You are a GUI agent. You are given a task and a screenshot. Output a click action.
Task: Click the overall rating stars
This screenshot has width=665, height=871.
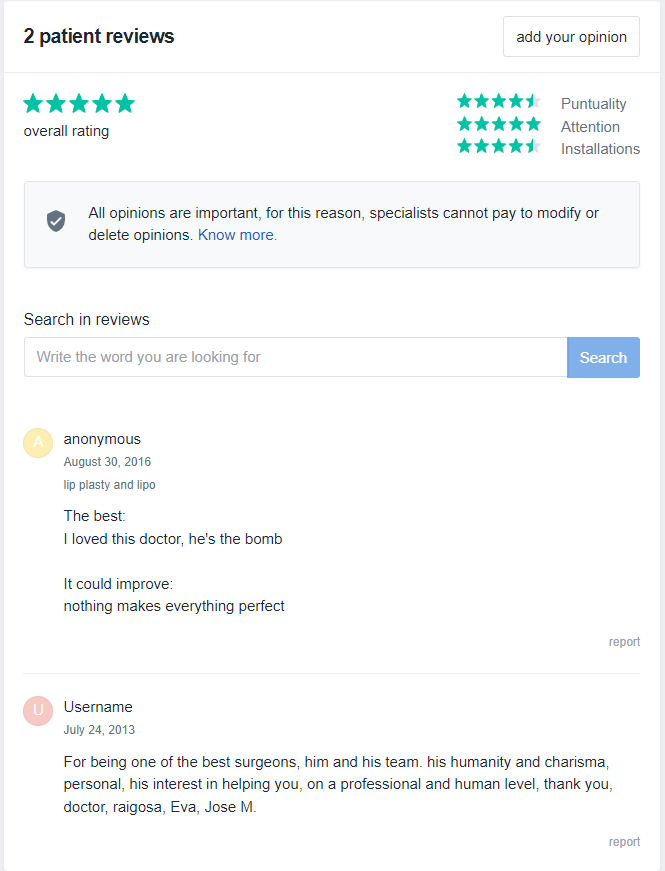(x=79, y=103)
